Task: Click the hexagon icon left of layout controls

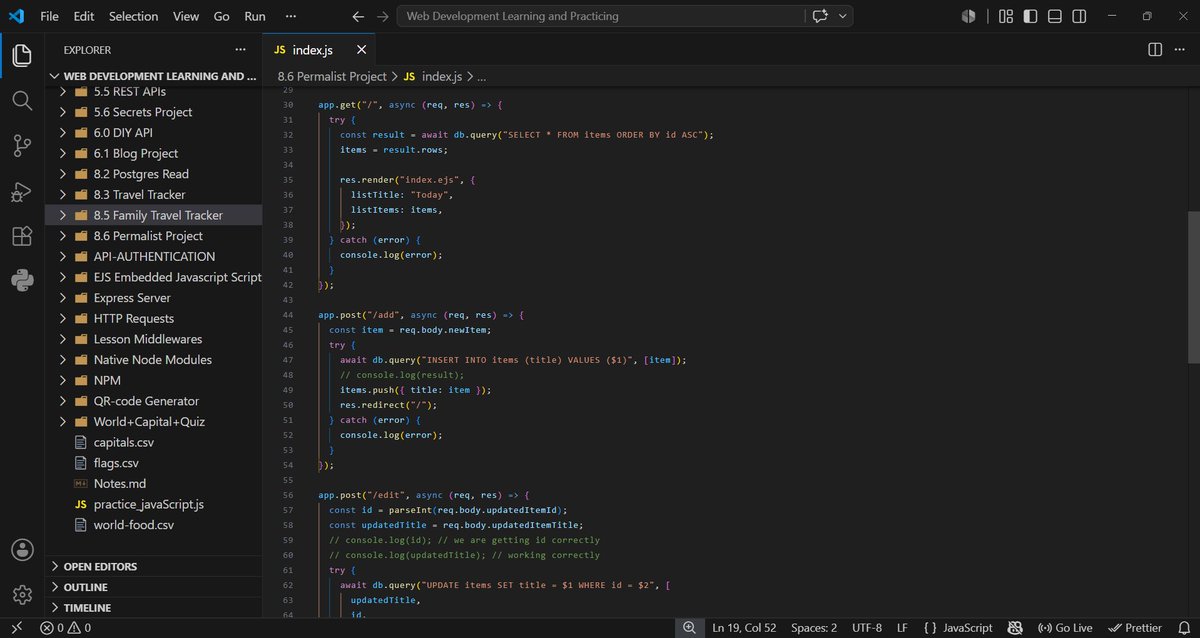Action: point(968,16)
